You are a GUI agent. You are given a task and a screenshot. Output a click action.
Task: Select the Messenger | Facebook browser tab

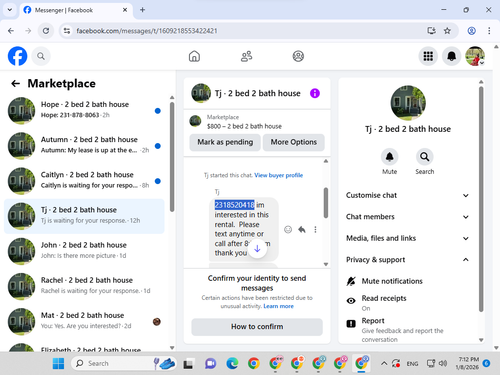point(76,10)
